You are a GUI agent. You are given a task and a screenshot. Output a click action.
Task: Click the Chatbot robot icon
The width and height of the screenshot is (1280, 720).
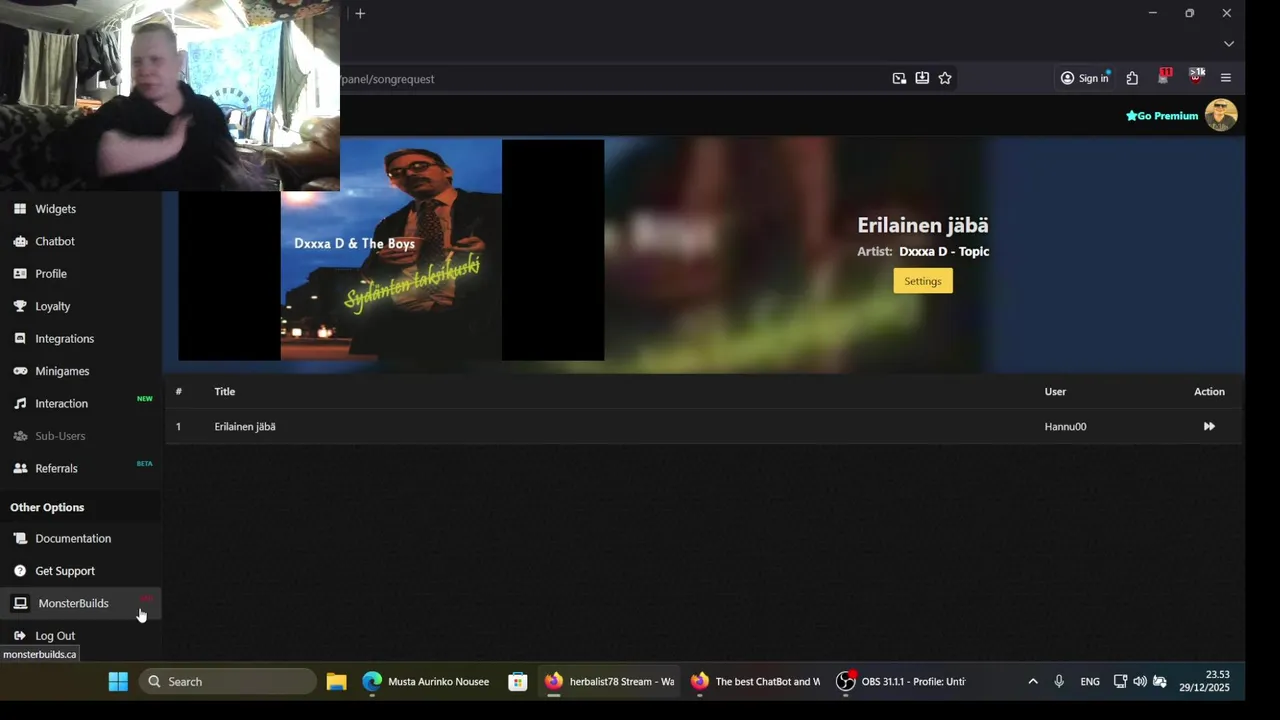click(20, 241)
